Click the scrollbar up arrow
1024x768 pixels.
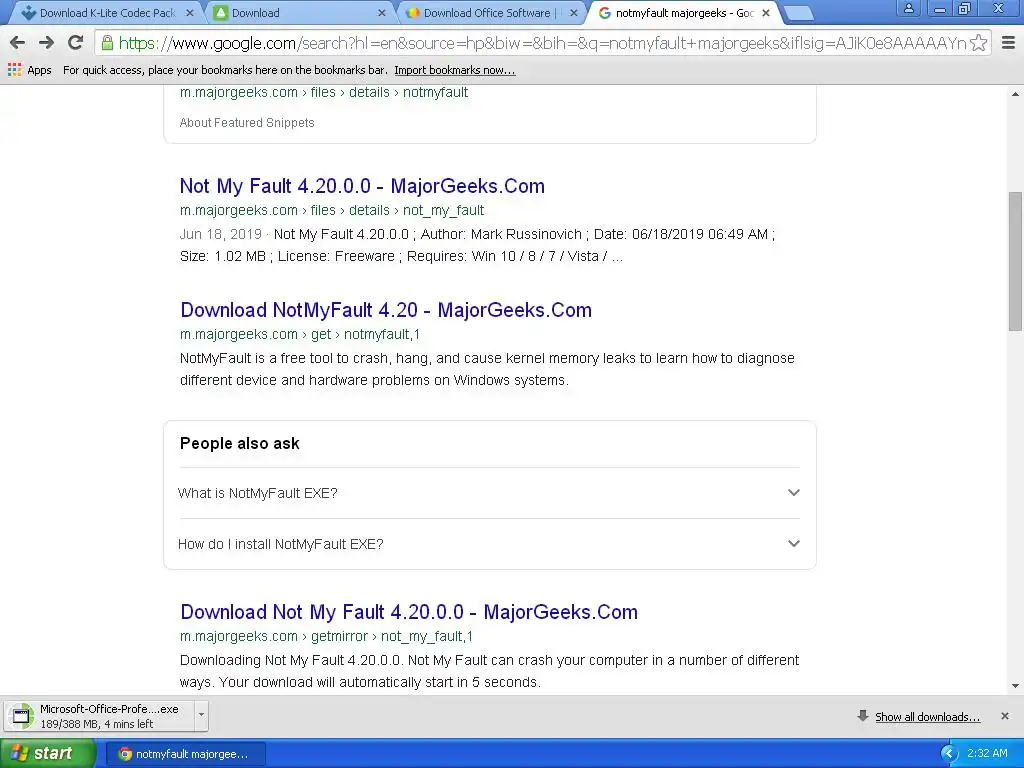point(1015,94)
